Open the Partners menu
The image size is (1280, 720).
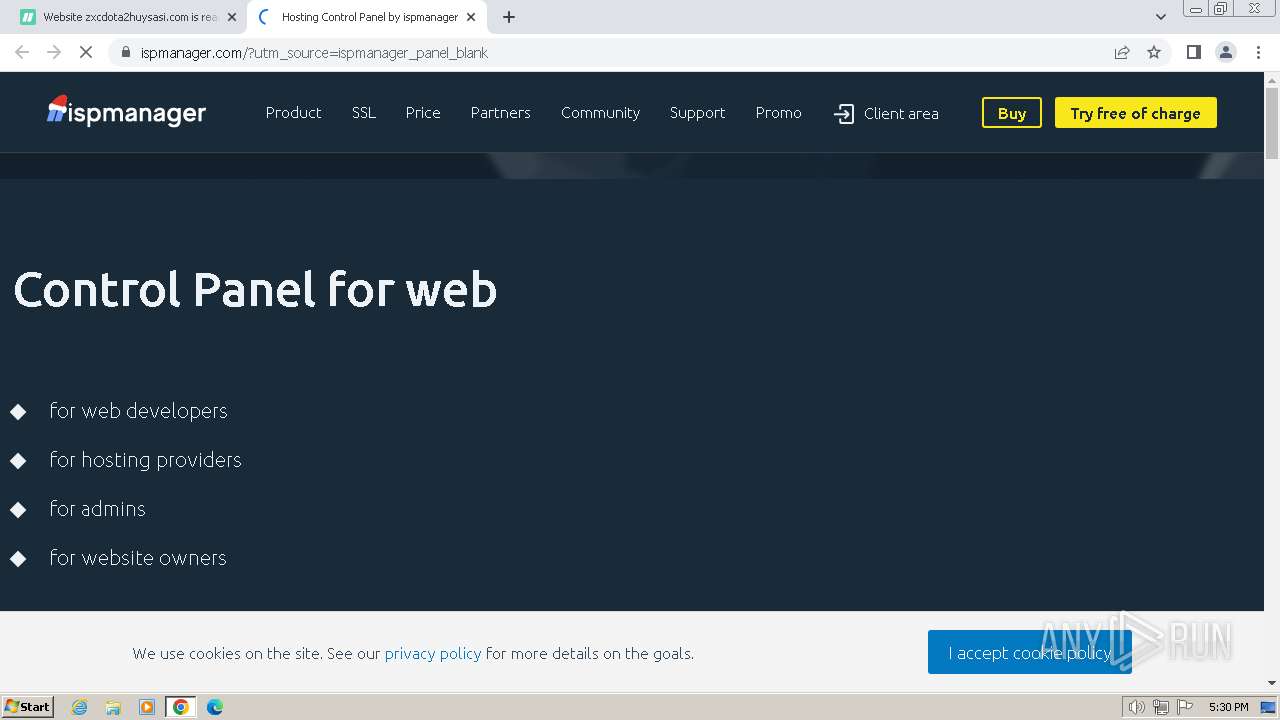[x=501, y=113]
